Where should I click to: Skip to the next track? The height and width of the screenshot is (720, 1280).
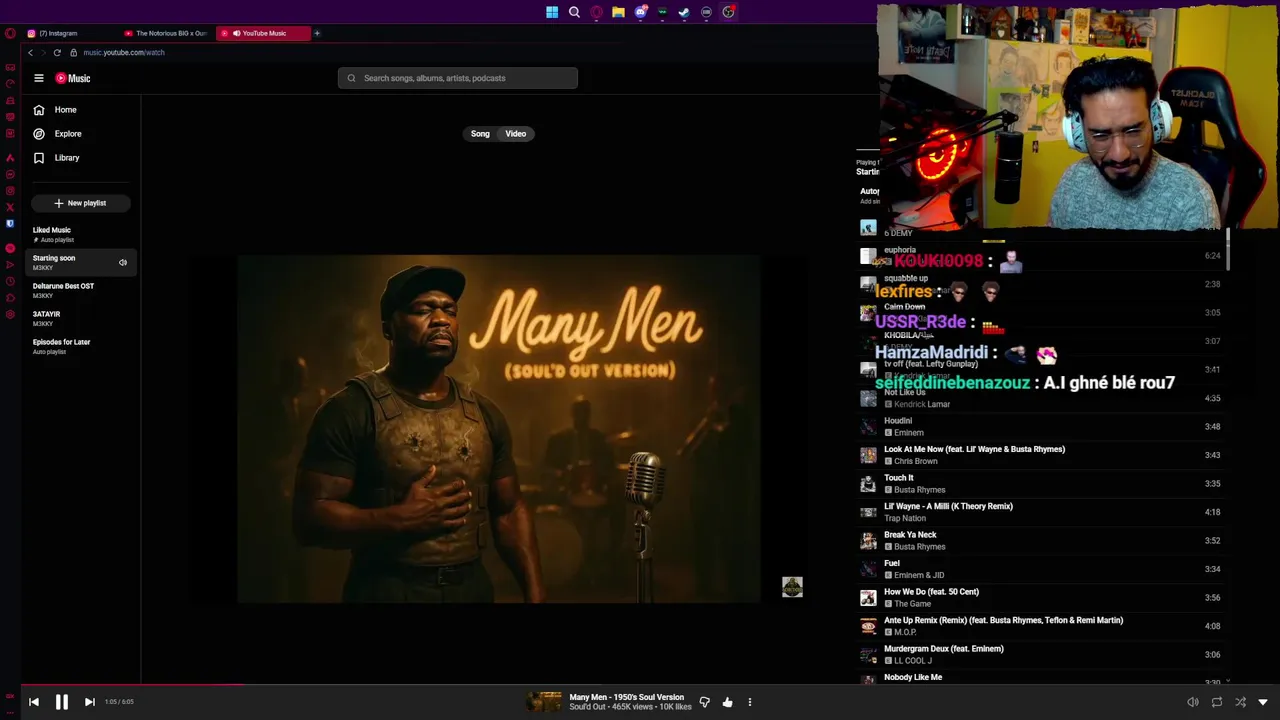(89, 702)
